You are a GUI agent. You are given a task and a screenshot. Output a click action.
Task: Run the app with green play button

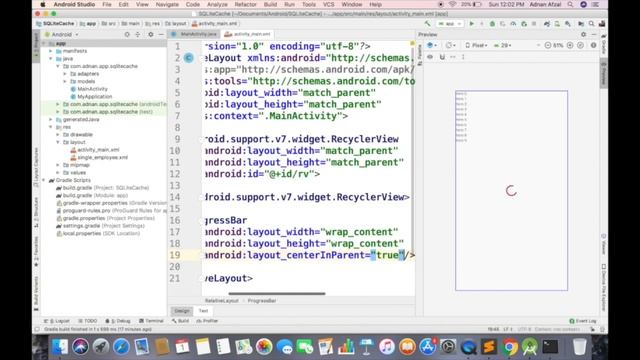[x=471, y=24]
